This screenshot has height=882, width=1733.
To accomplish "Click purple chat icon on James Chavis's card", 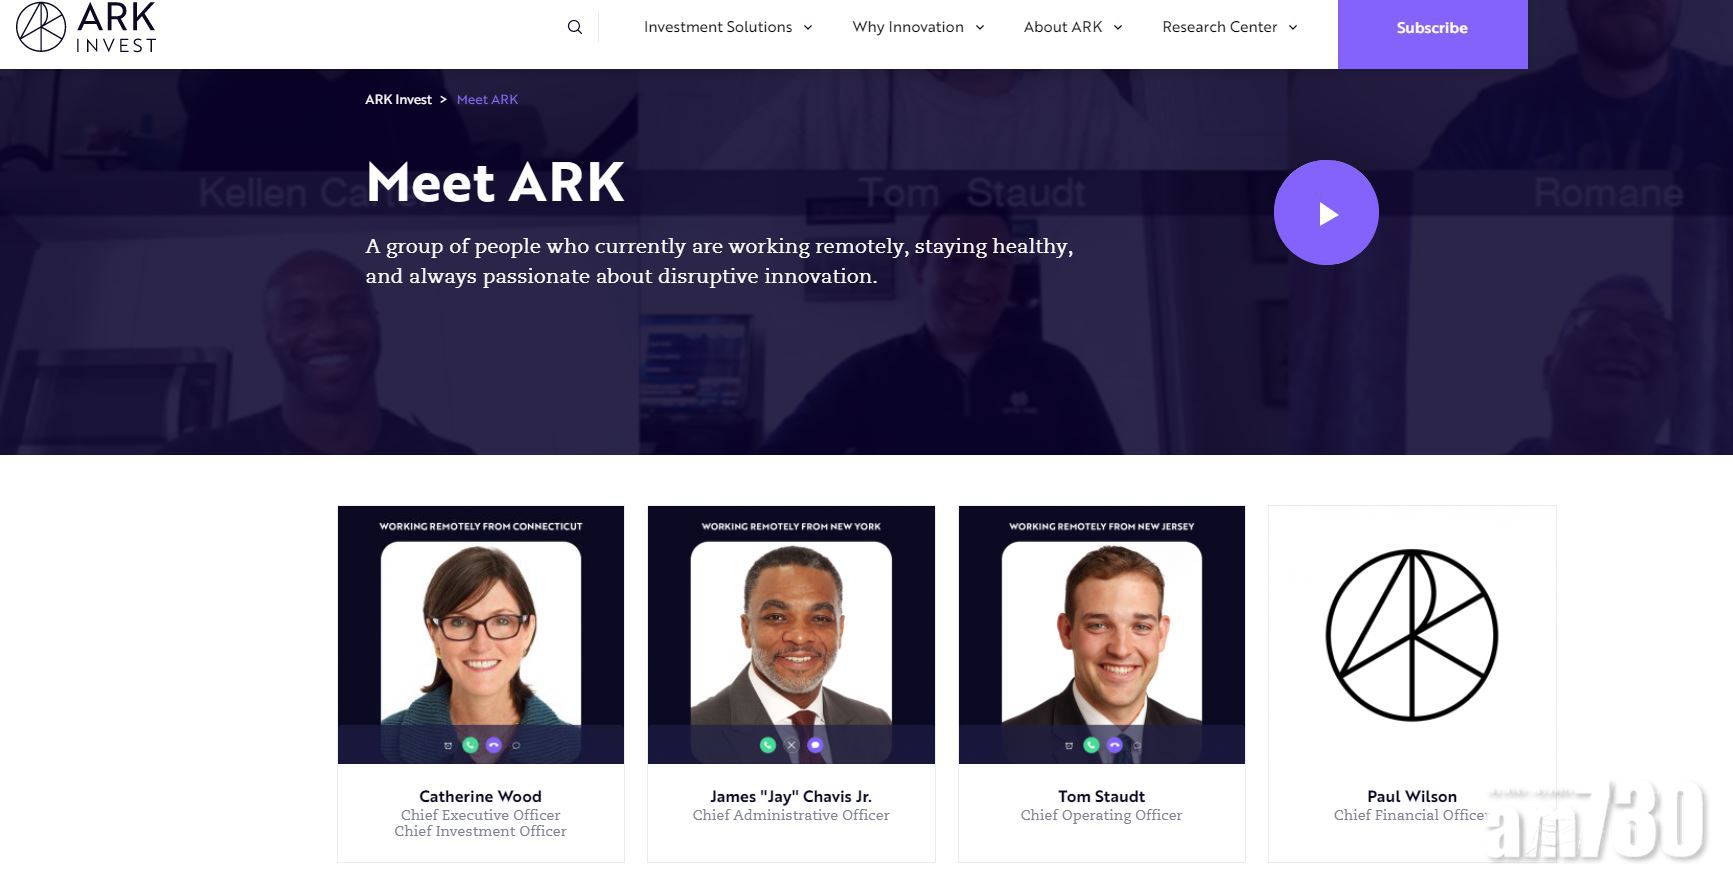I will 815,745.
